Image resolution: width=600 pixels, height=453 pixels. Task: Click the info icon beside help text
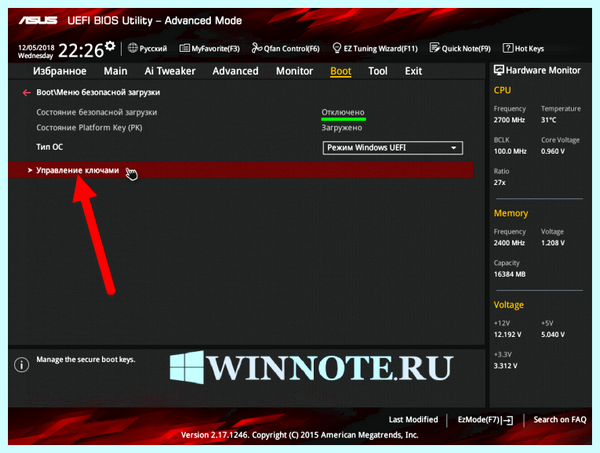click(x=21, y=365)
